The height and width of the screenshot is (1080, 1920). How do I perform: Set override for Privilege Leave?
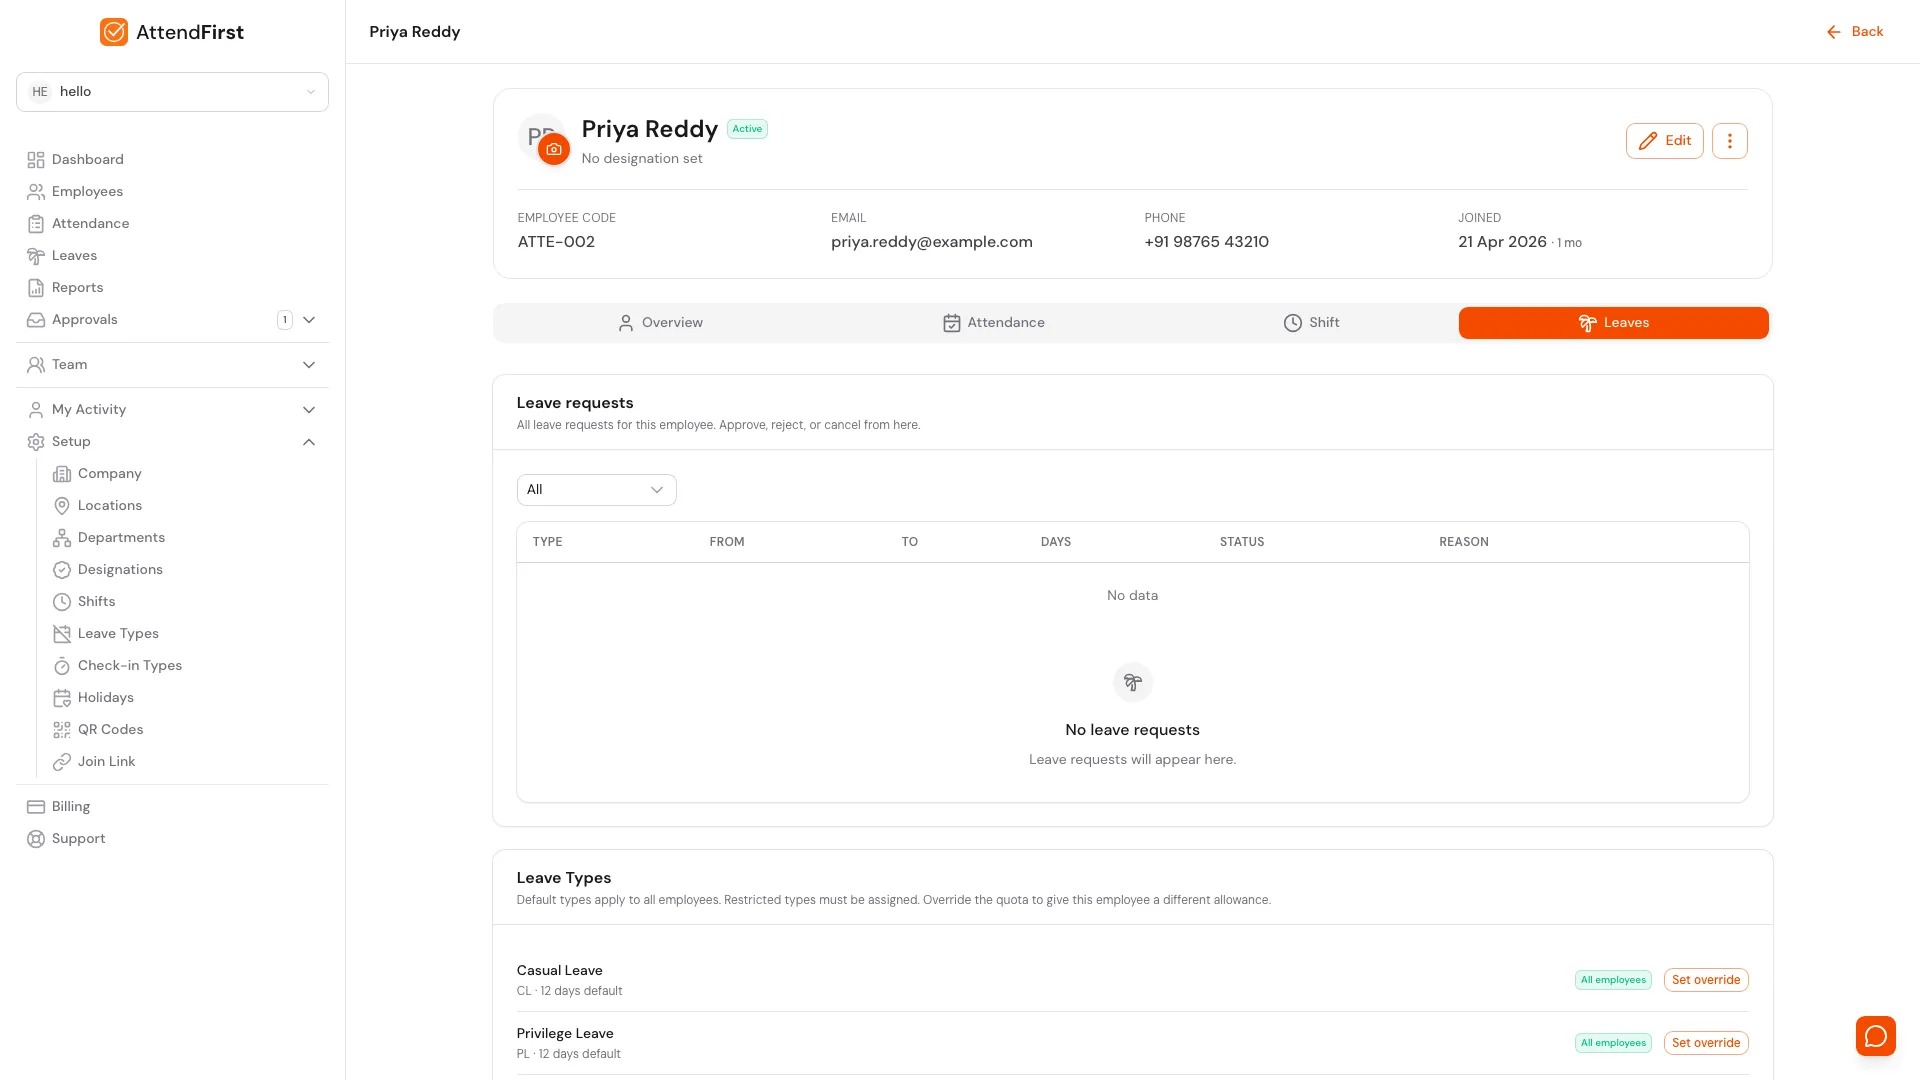tap(1706, 1043)
